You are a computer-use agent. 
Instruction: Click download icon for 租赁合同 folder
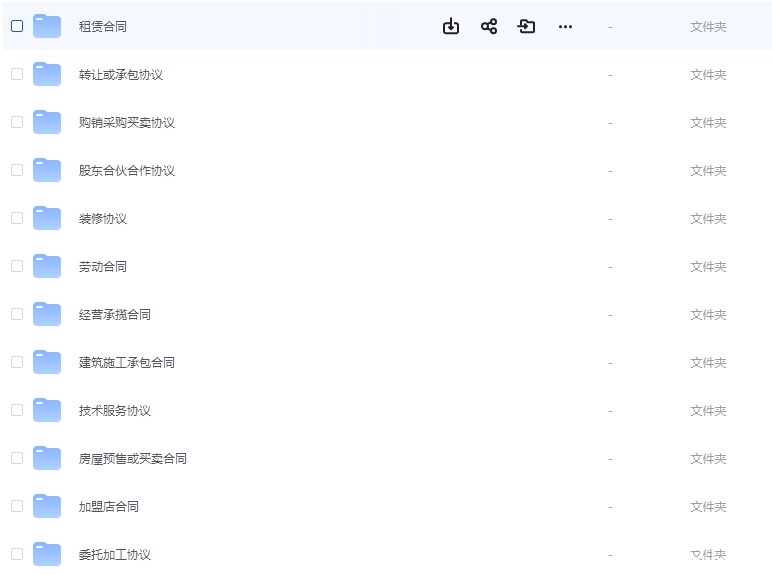click(x=451, y=27)
